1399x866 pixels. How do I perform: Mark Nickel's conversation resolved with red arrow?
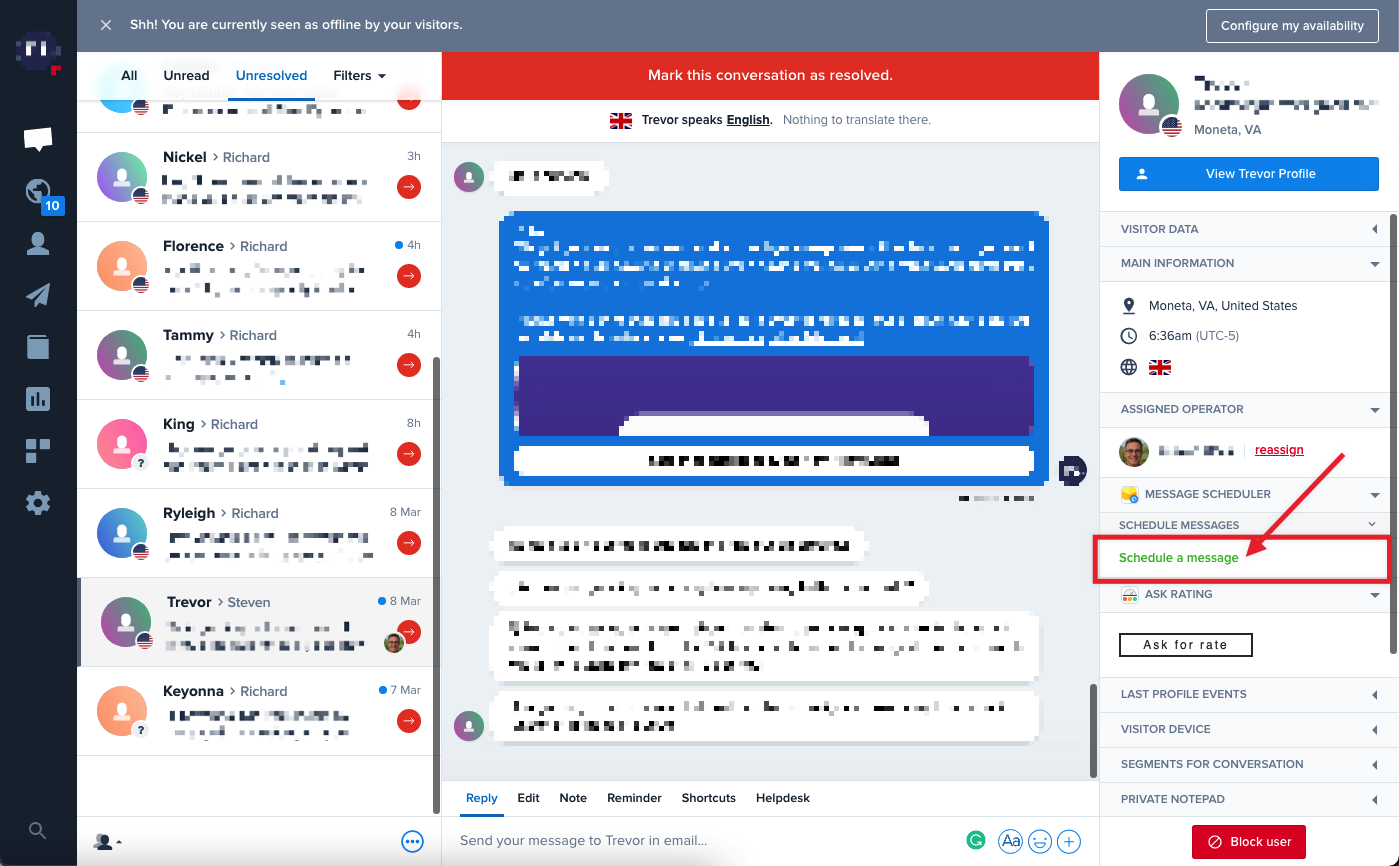pos(408,187)
